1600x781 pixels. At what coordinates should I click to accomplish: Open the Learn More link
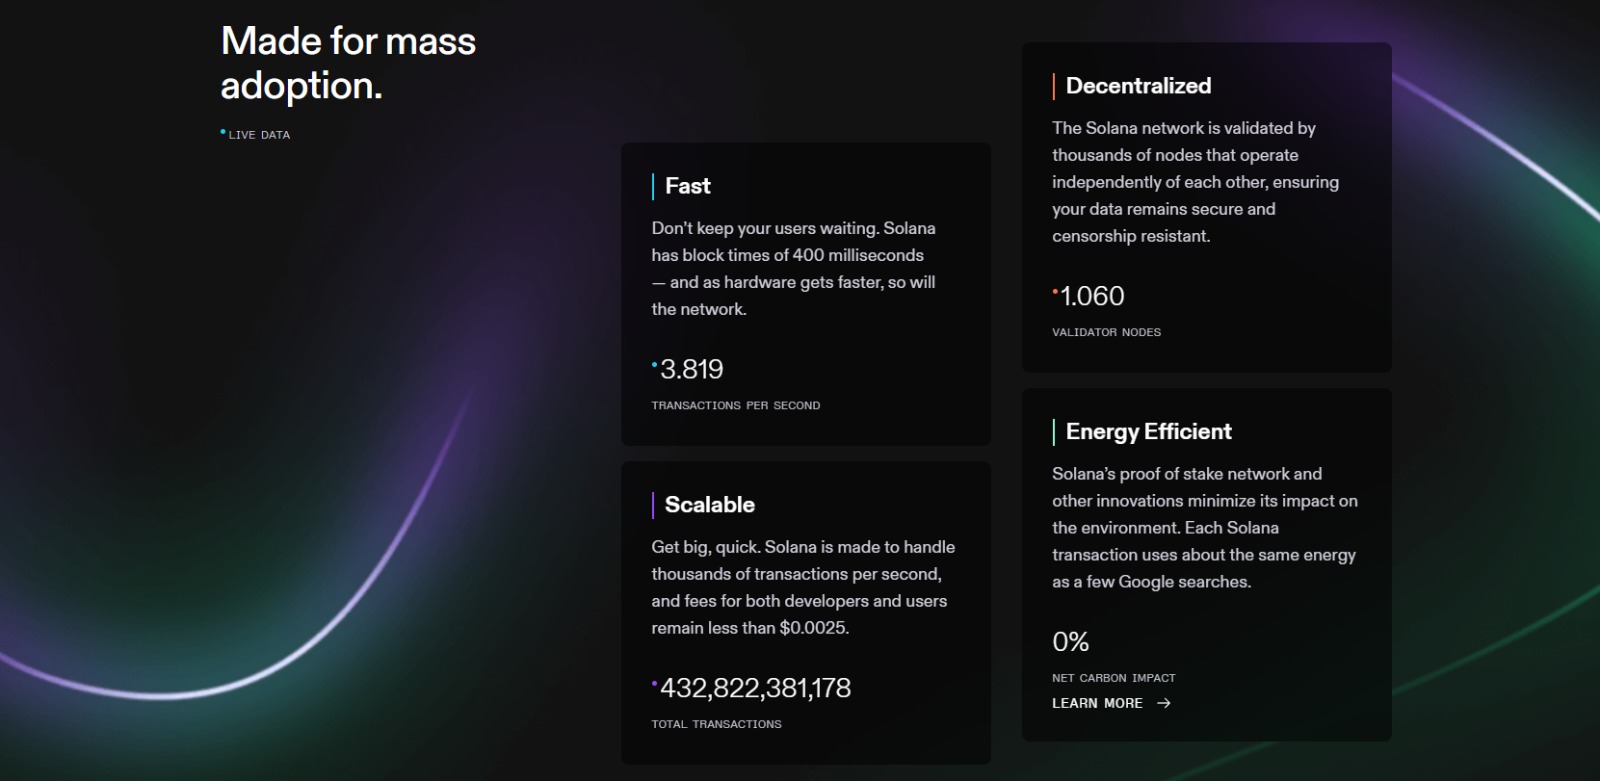pyautogui.click(x=1097, y=703)
